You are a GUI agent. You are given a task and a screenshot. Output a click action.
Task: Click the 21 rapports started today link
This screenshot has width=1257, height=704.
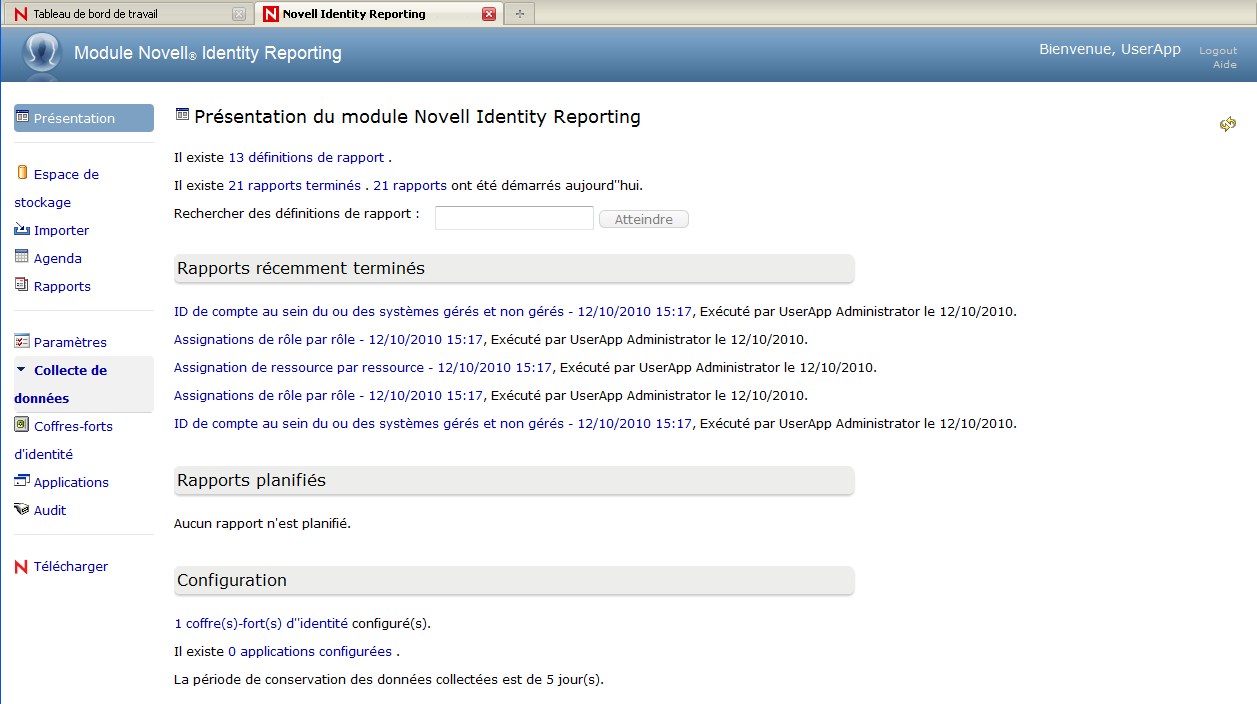[x=410, y=185]
